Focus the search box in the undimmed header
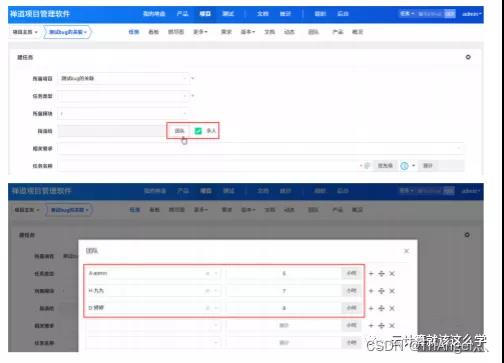 [x=430, y=14]
